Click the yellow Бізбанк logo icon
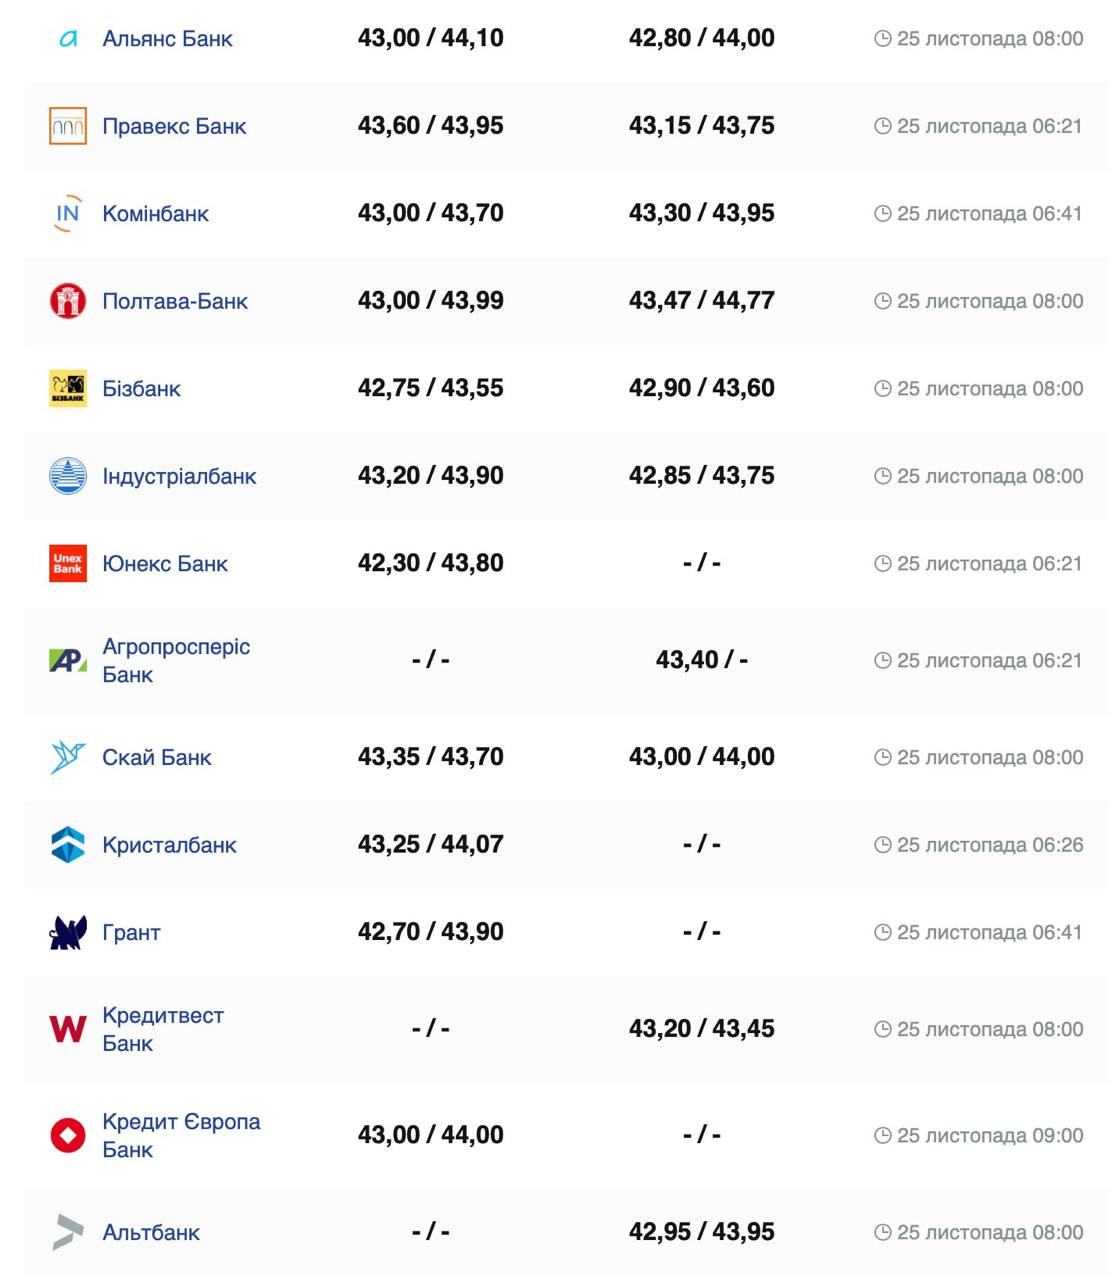1116x1280 pixels. [x=68, y=388]
